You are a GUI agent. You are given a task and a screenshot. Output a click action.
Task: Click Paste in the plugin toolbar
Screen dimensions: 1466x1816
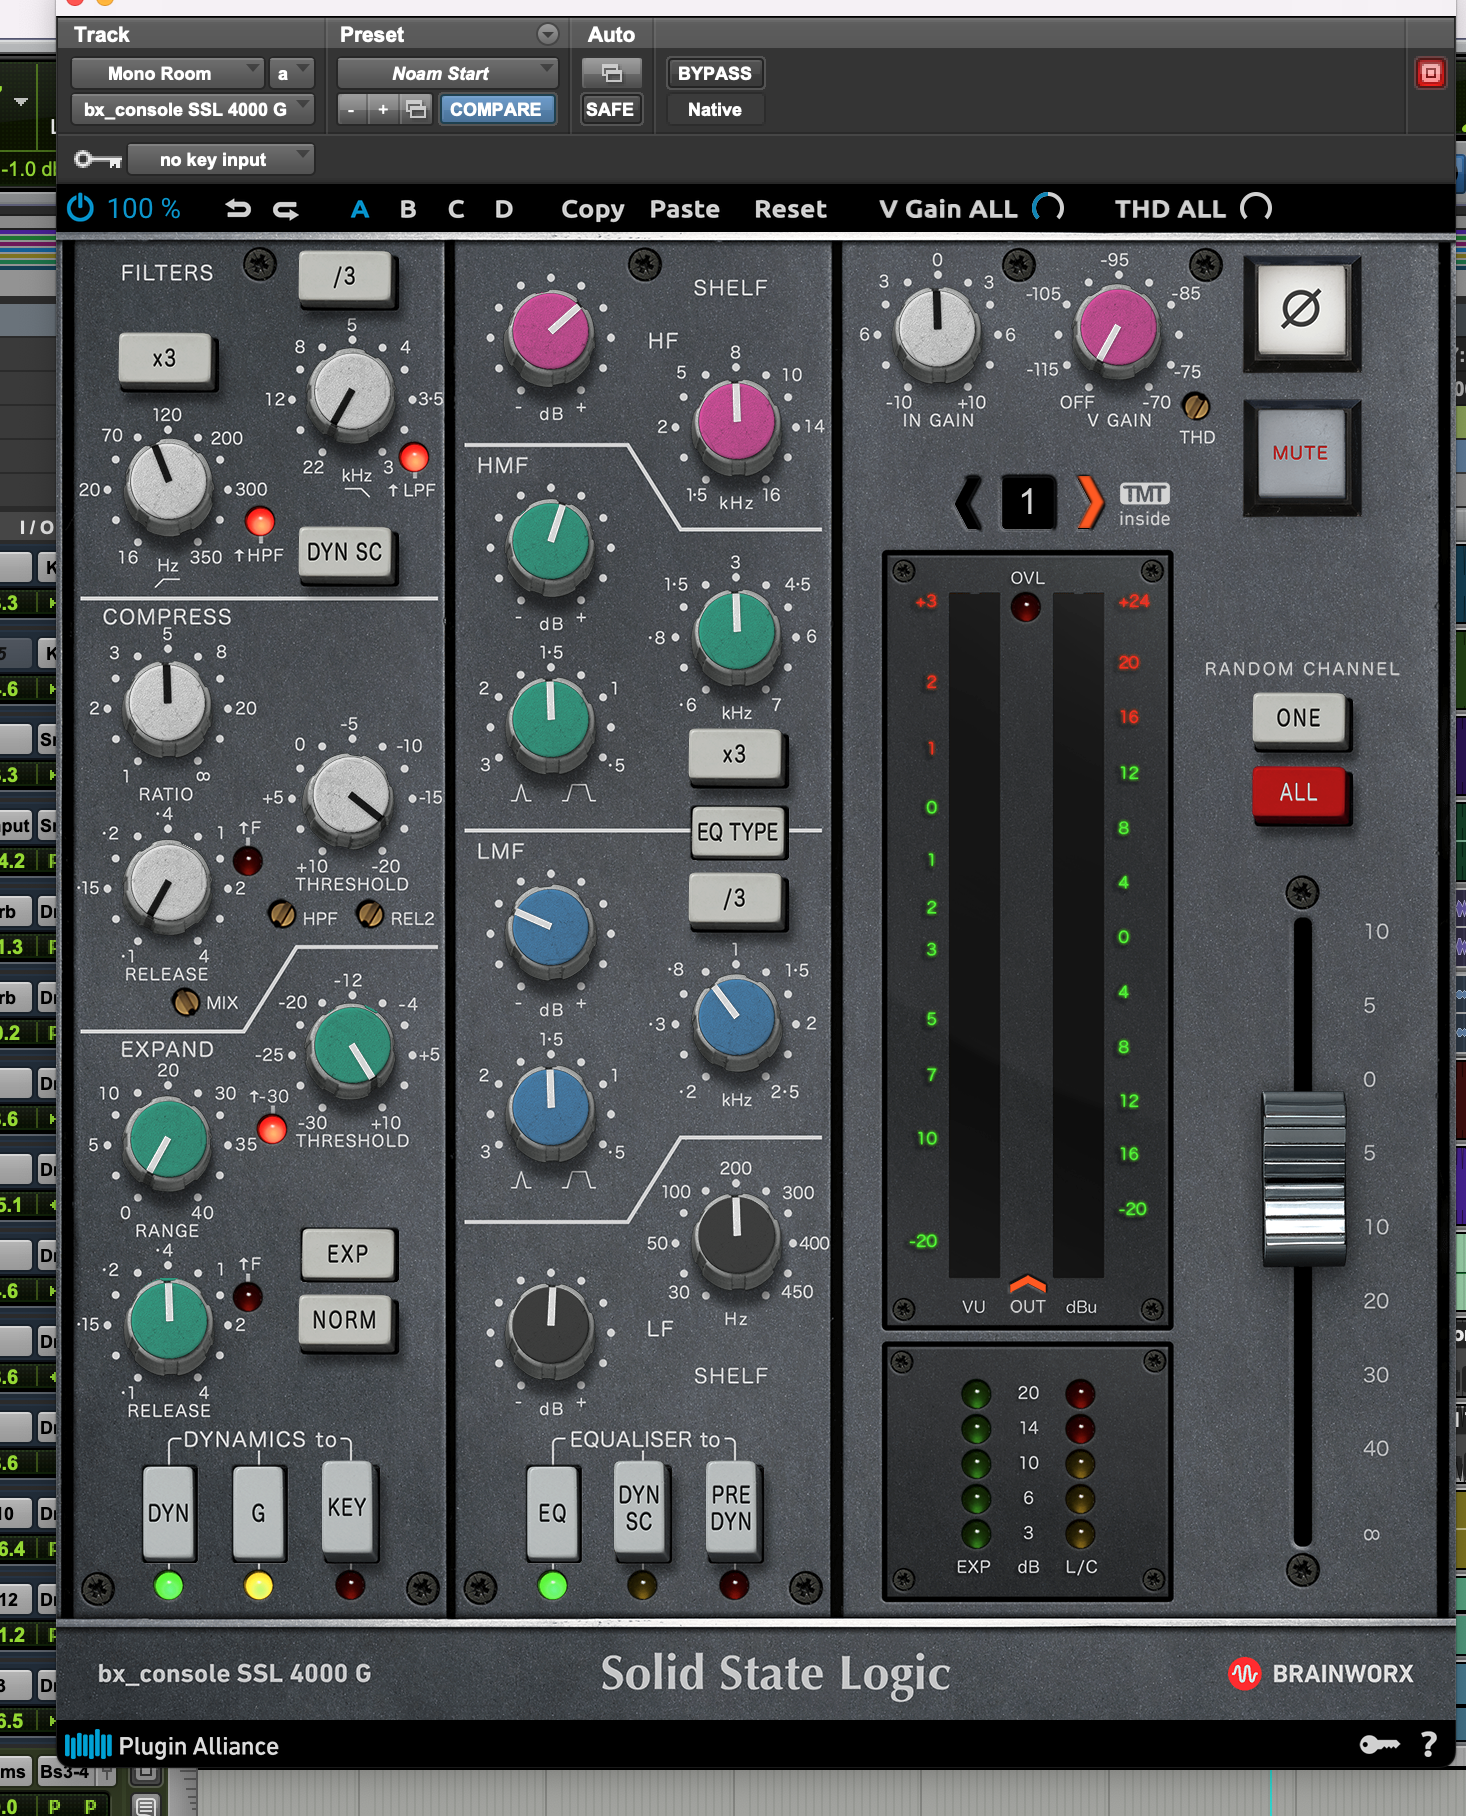(x=685, y=209)
